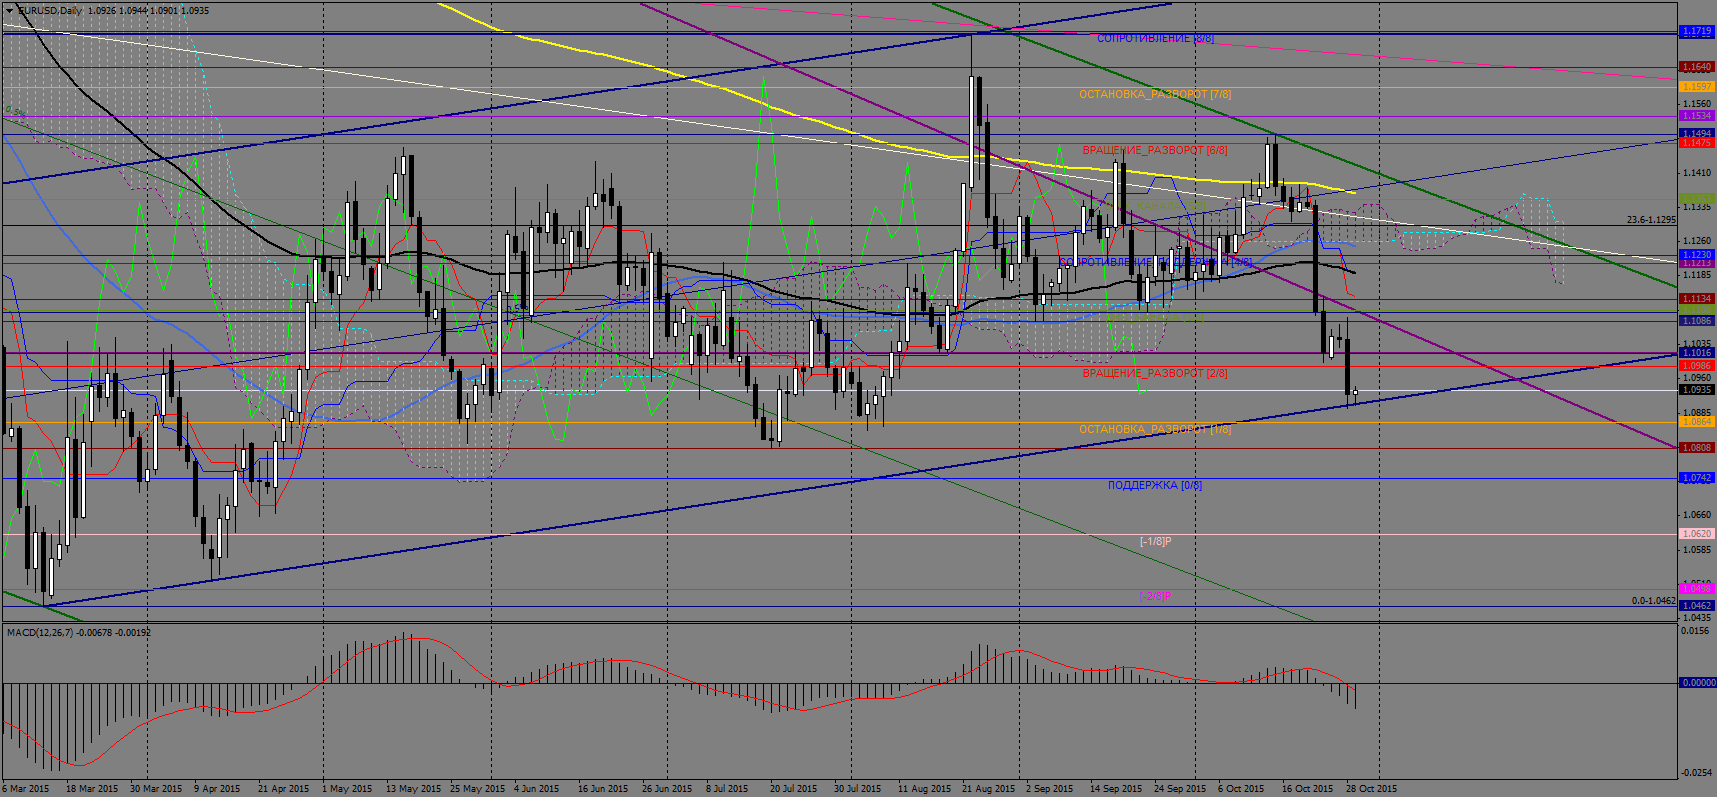Click the 20 Jul 2015 date label
Screen dimensions: 1717x797
click(794, 789)
